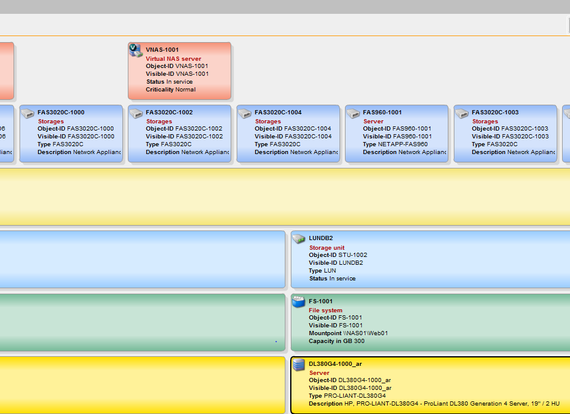Select the FAS960-1001 card title
Image resolution: width=570 pixels, height=414 pixels.
tap(382, 112)
